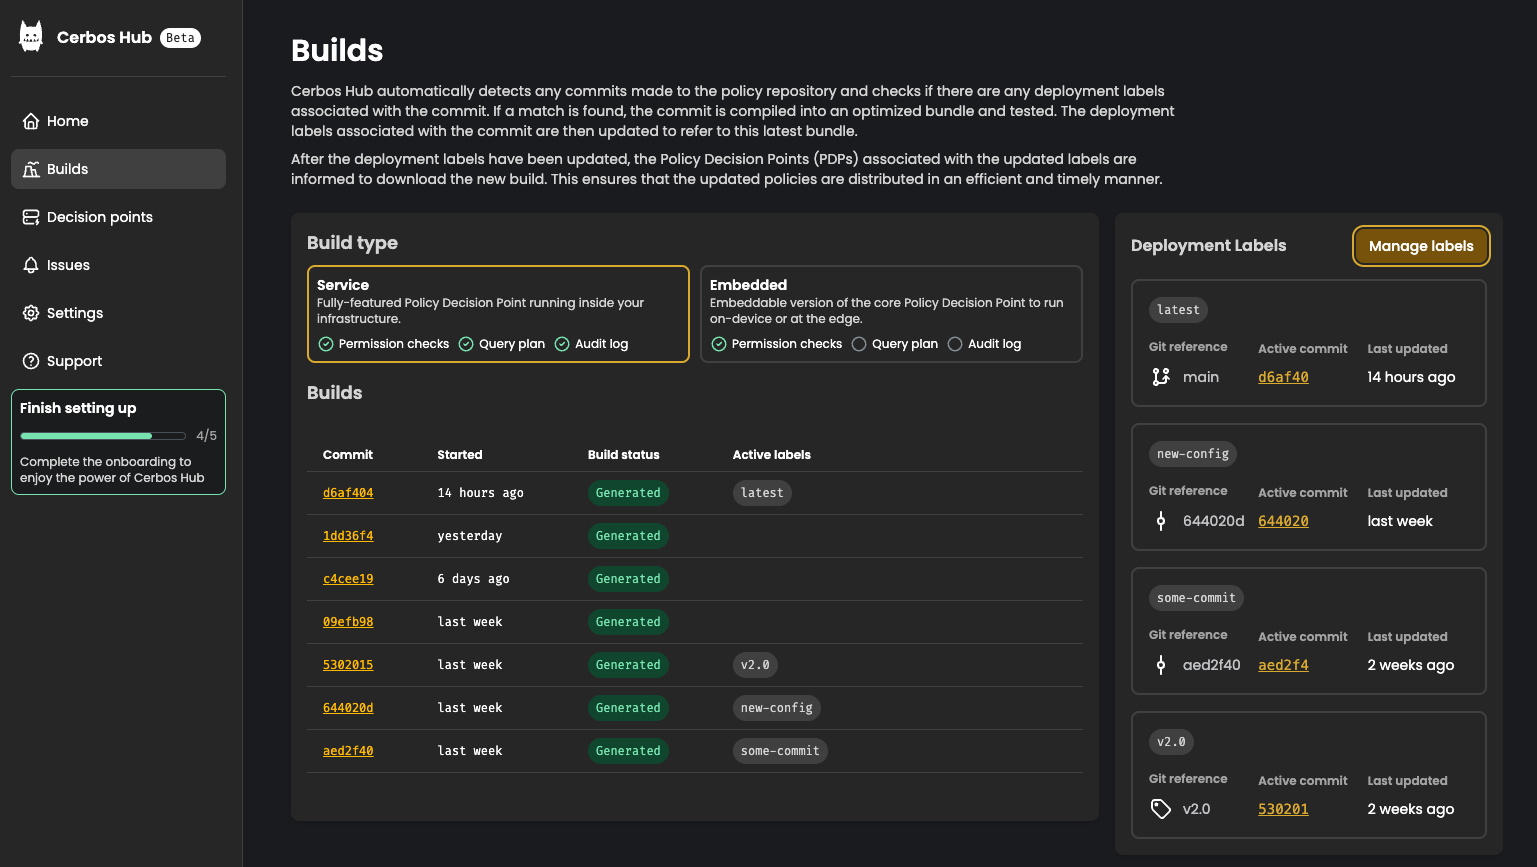Viewport: 1537px width, 867px height.
Task: Click the Settings gear icon
Action: (x=31, y=313)
